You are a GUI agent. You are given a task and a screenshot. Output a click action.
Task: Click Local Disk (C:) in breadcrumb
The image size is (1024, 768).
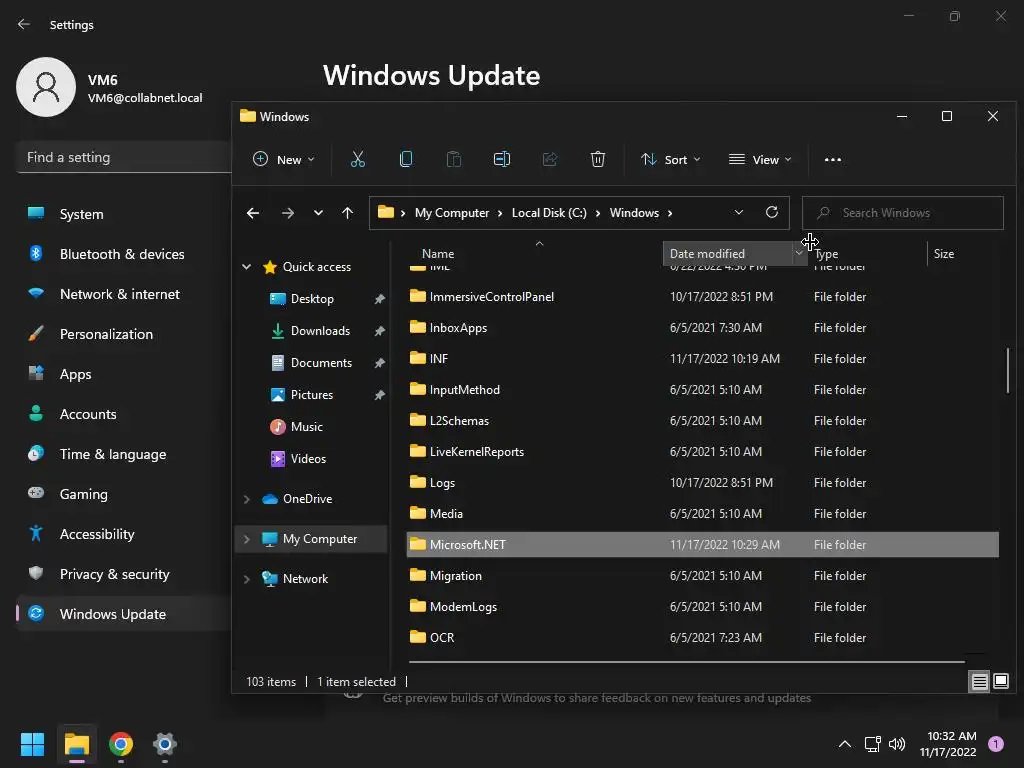pyautogui.click(x=549, y=213)
